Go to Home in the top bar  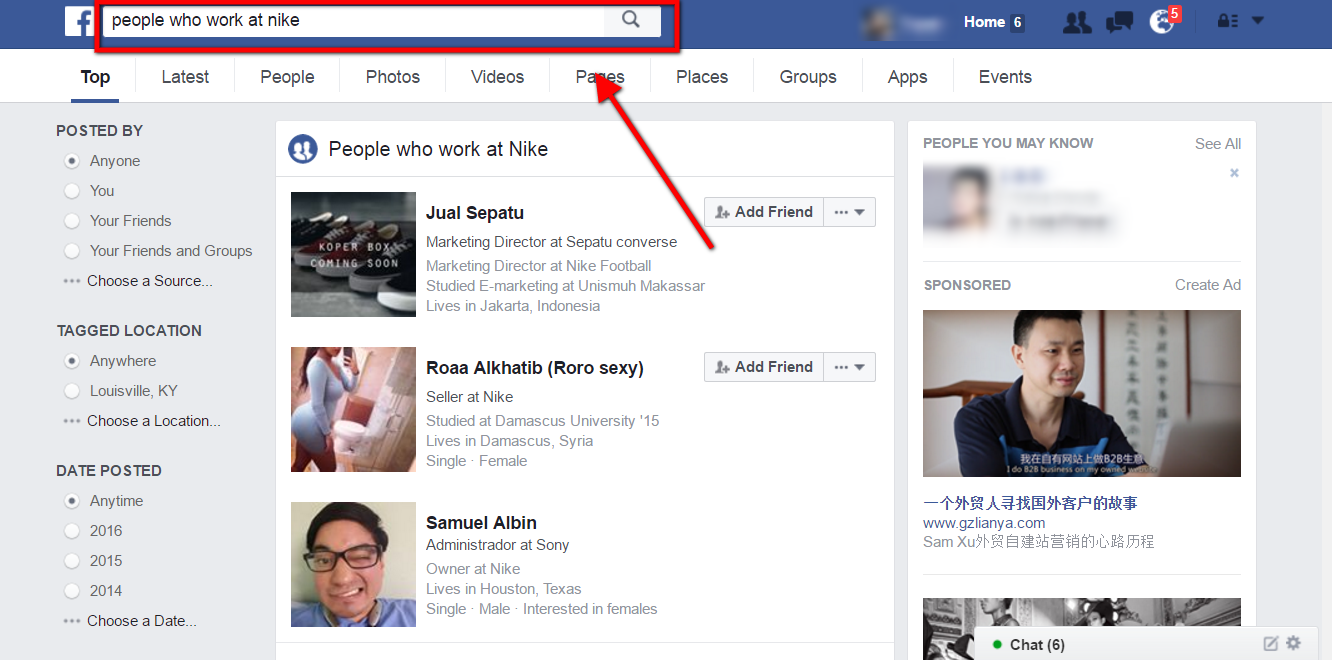tap(984, 22)
